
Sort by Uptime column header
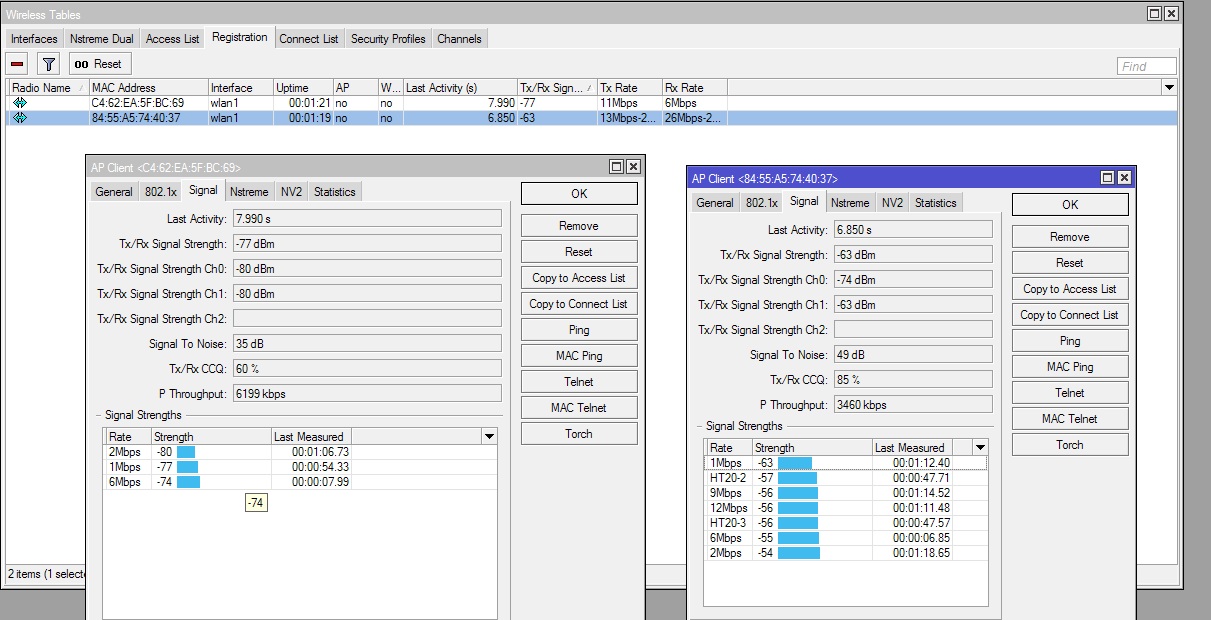[303, 88]
